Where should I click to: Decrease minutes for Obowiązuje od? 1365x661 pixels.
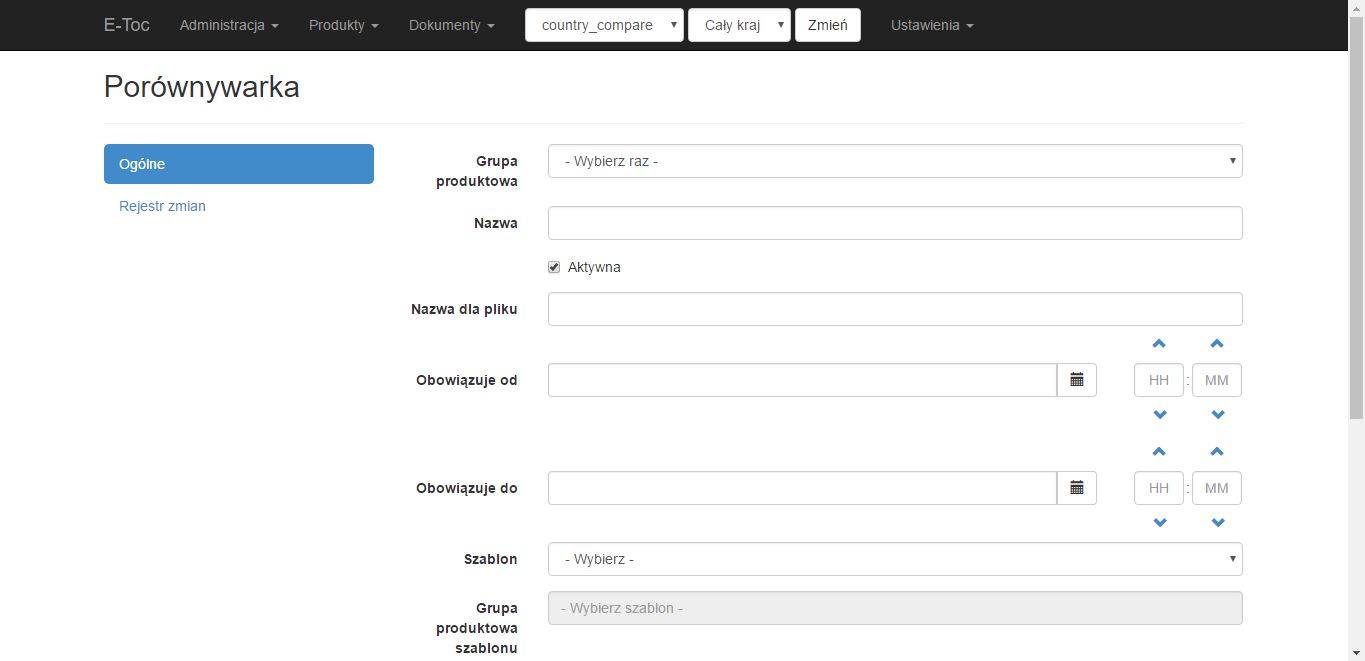pos(1218,415)
